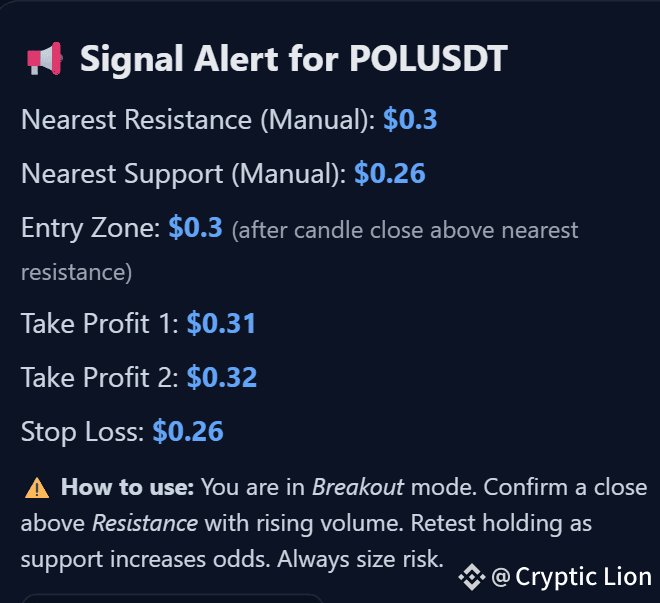Click the Nearest Support (Manual) label
This screenshot has width=660, height=603.
[x=184, y=174]
